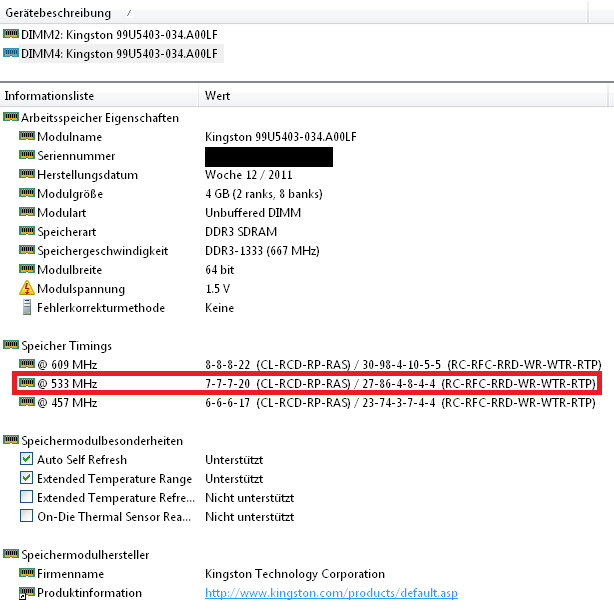Open the Kingston products default.asp link
This screenshot has width=614, height=612.
(331, 593)
